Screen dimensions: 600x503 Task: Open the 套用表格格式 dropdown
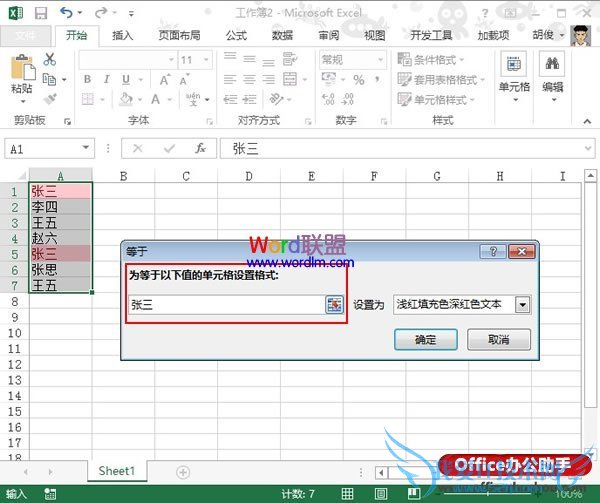tap(441, 80)
